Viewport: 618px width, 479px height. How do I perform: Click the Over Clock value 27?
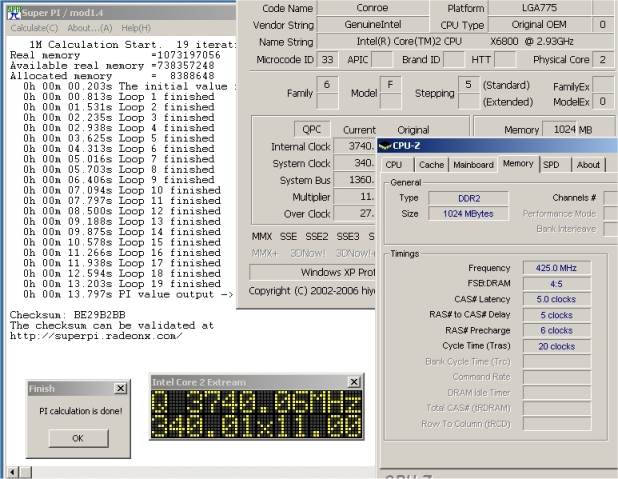click(x=355, y=214)
